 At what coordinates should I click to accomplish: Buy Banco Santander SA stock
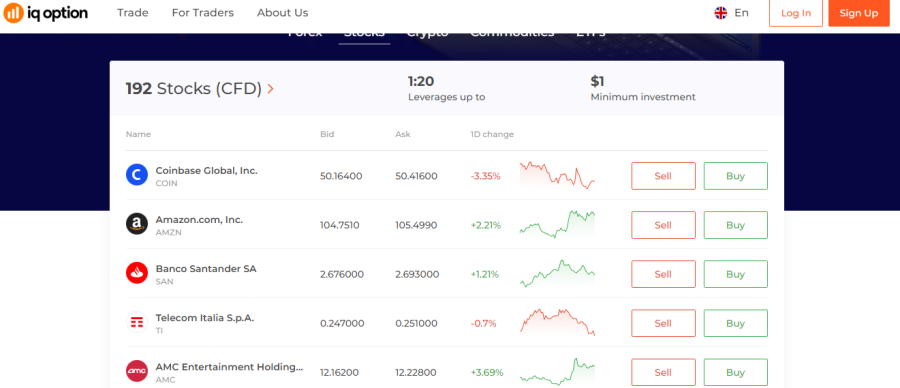(x=735, y=274)
